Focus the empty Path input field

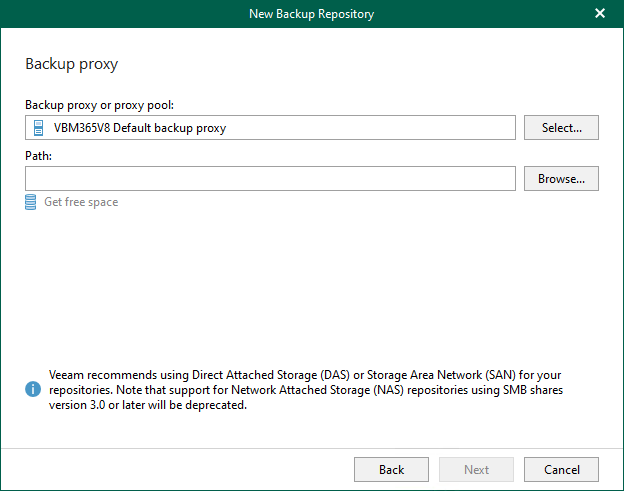pyautogui.click(x=270, y=179)
